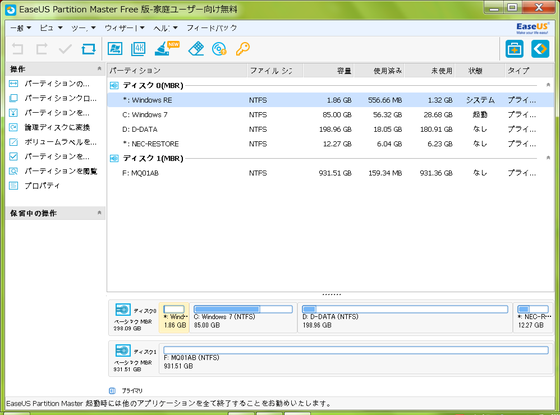Image resolution: width=560 pixels, height=415 pixels.
Task: Collapse the Pending Operations section
Action: pos(99,213)
